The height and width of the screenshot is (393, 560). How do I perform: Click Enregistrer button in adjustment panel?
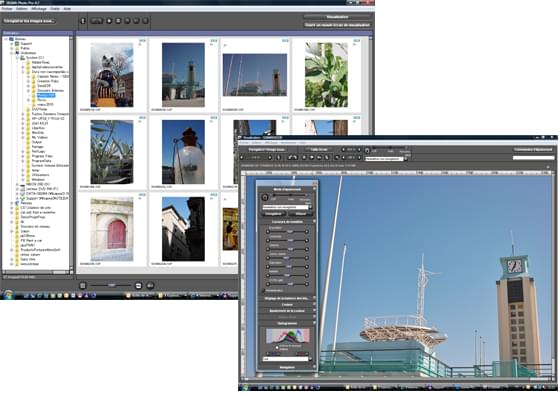coord(274,214)
